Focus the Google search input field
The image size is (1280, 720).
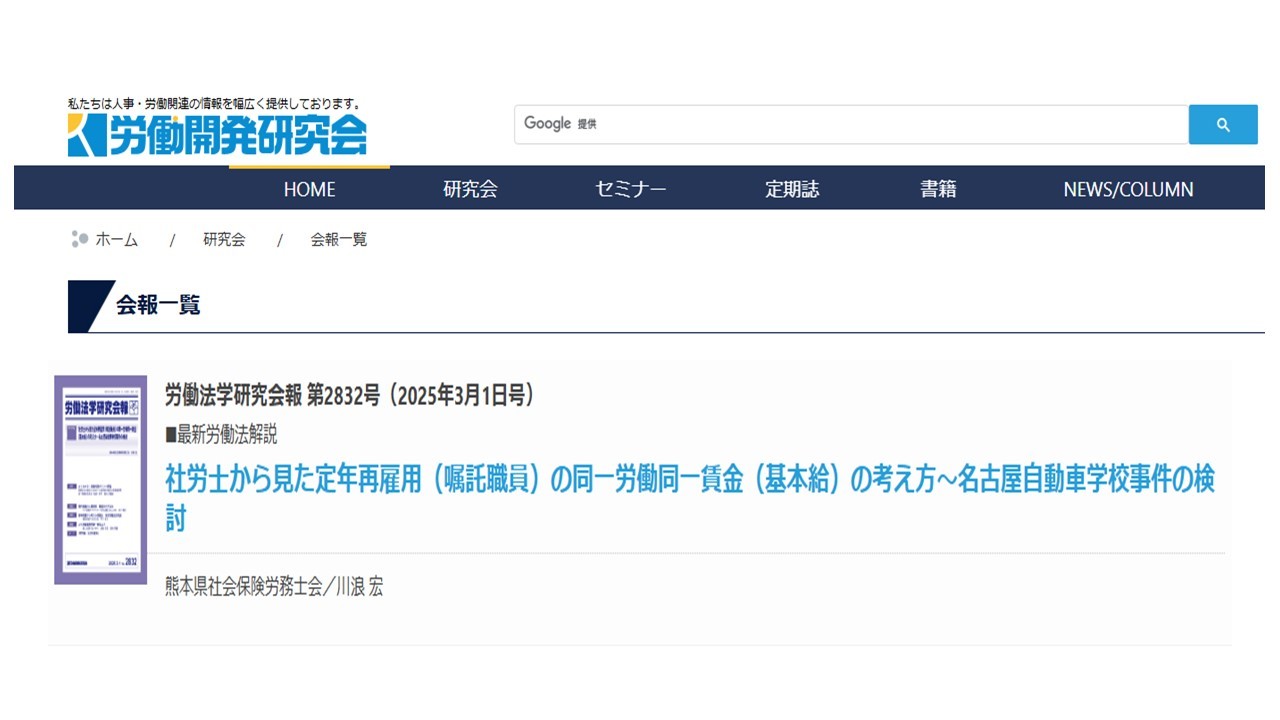(880, 125)
